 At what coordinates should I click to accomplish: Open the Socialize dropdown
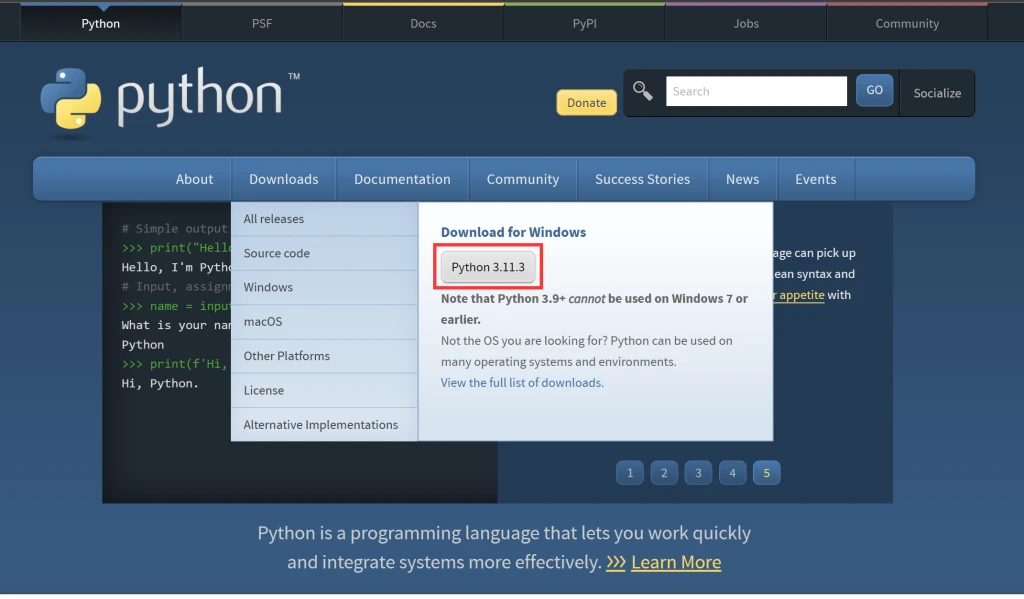936,93
